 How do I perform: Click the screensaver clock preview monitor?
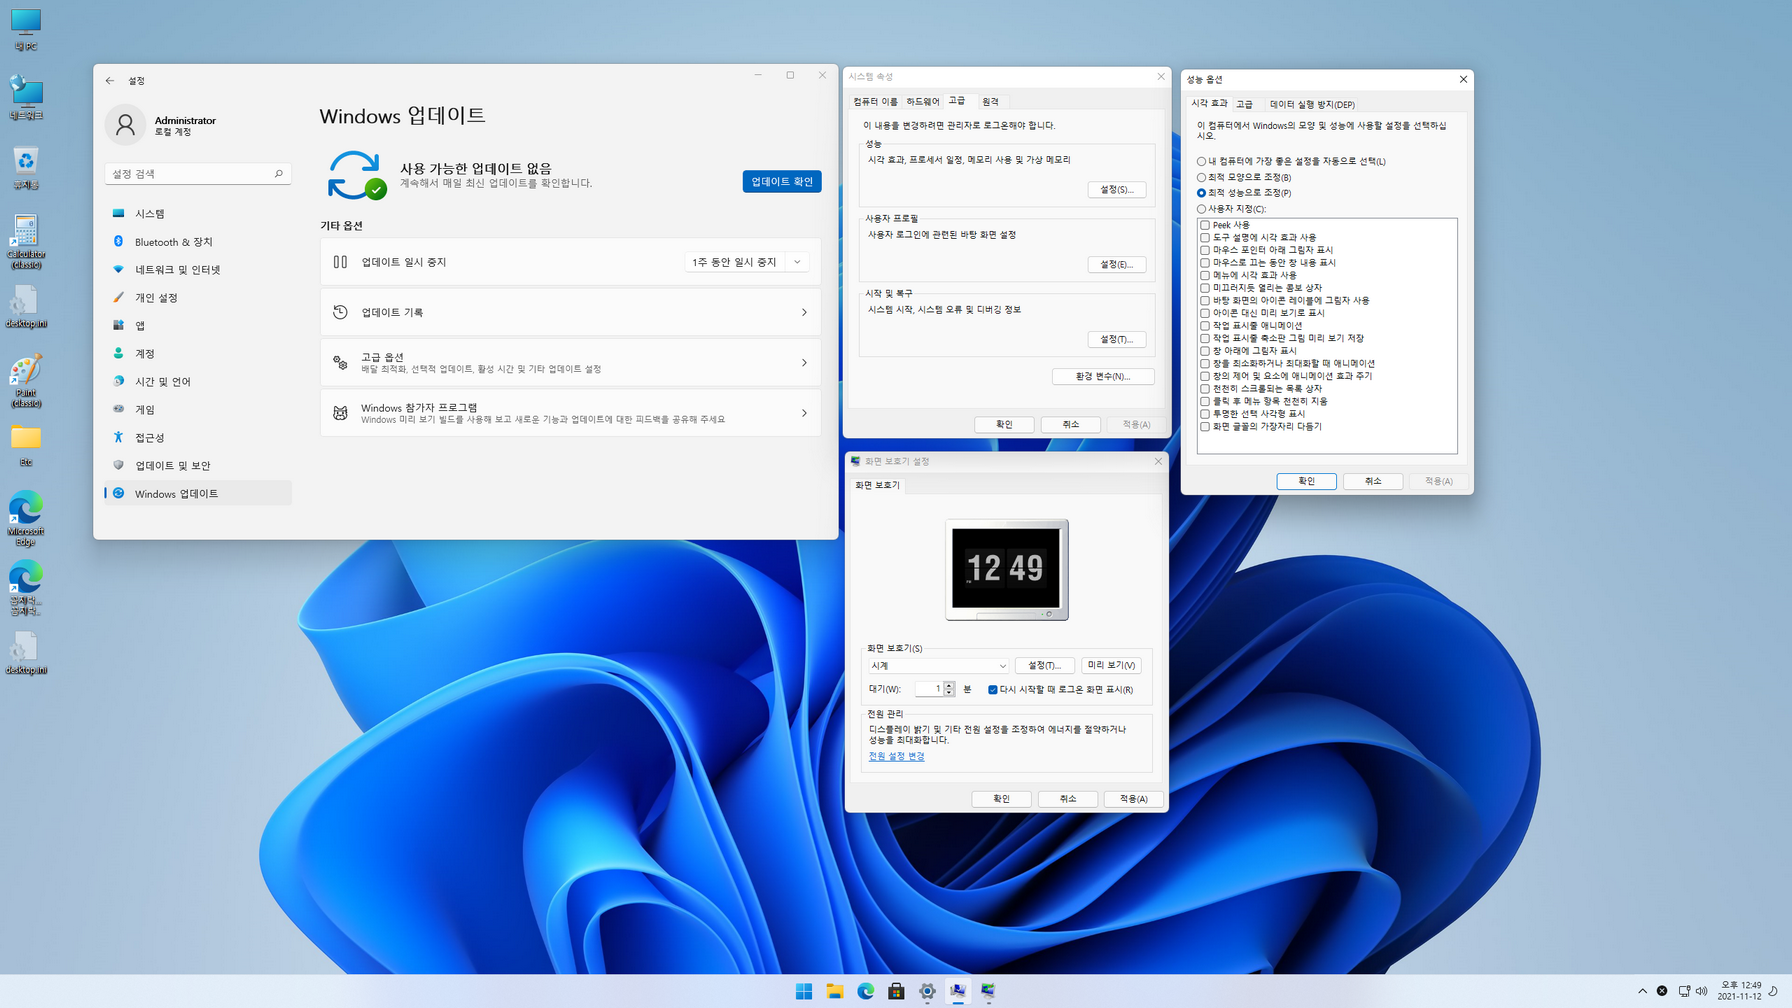pos(1007,570)
